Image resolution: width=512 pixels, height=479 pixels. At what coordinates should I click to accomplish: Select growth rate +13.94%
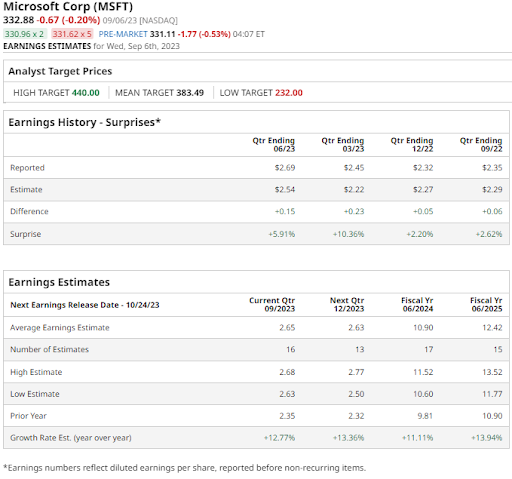[486, 438]
